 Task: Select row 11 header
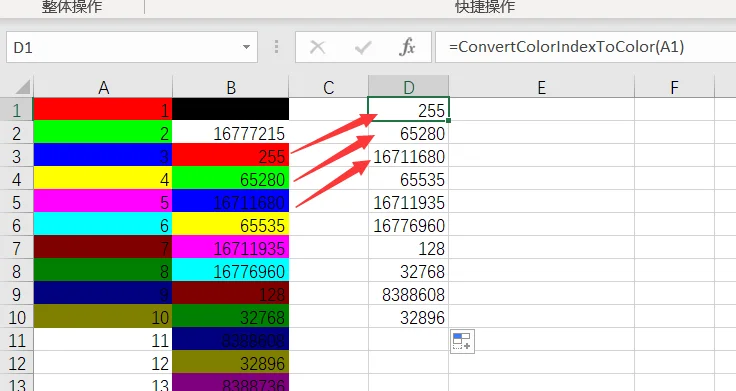point(16,340)
